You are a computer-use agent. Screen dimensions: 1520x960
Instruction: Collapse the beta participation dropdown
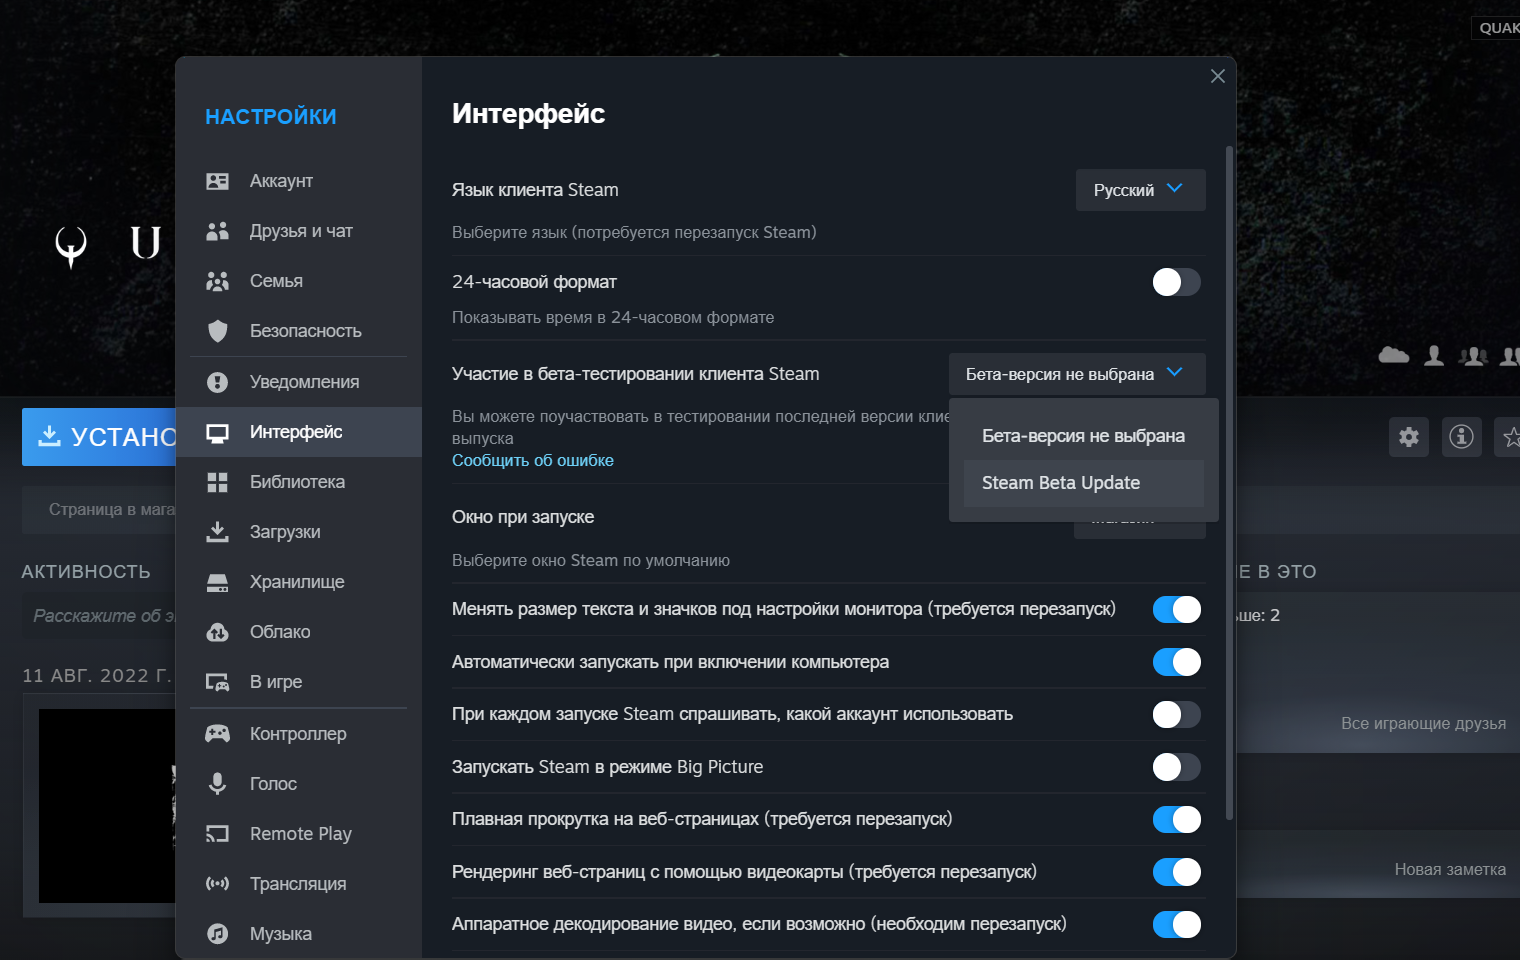click(x=1076, y=374)
